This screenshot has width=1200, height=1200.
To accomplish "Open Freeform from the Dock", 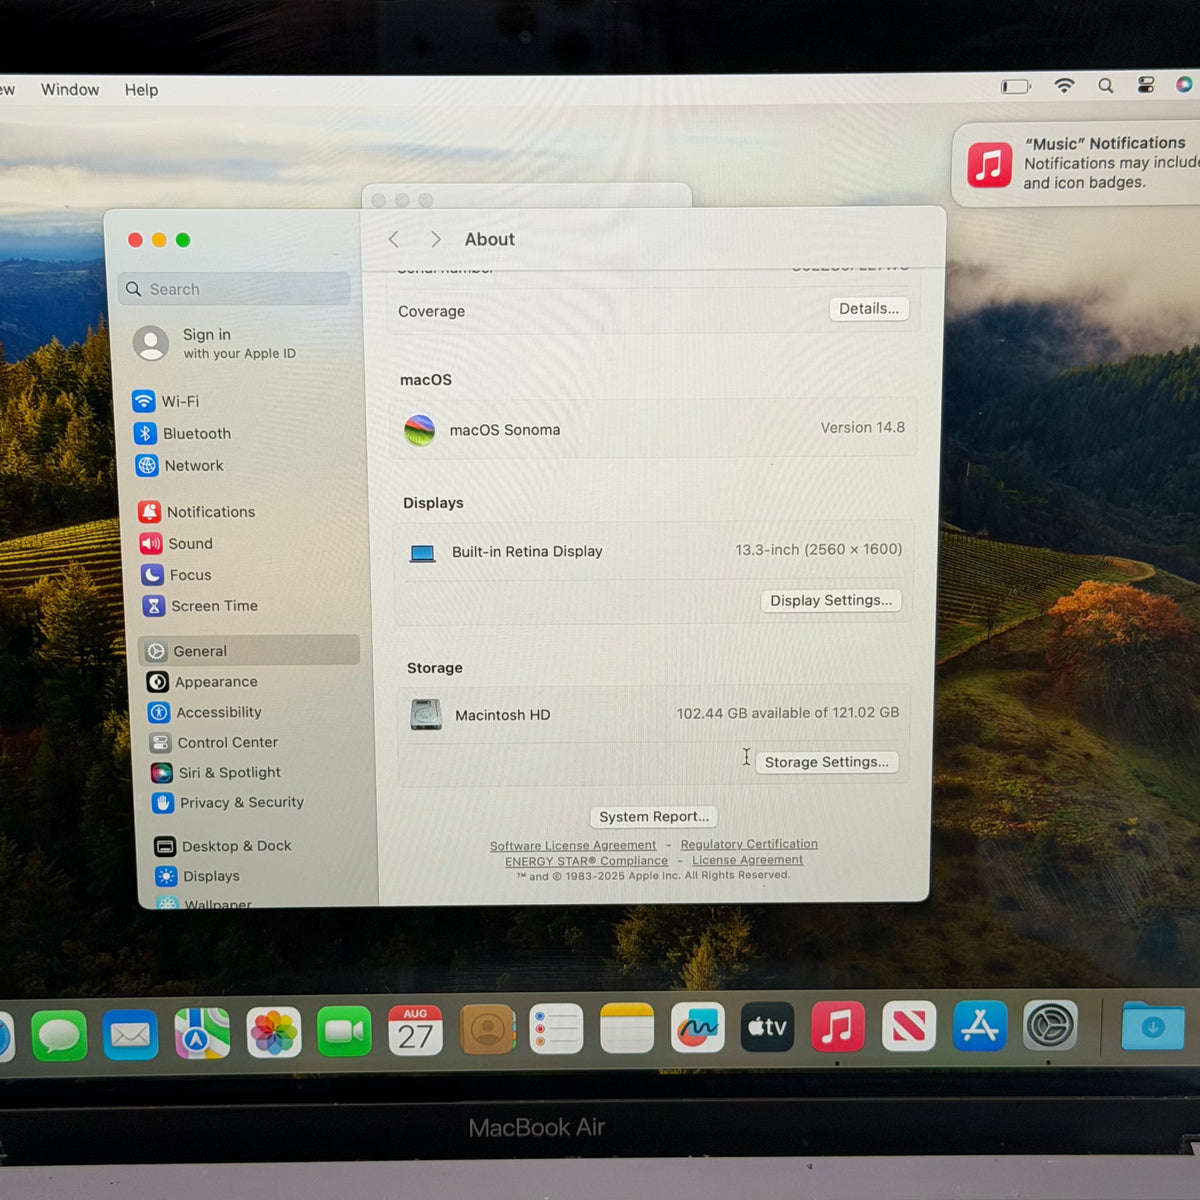I will pyautogui.click(x=698, y=1027).
